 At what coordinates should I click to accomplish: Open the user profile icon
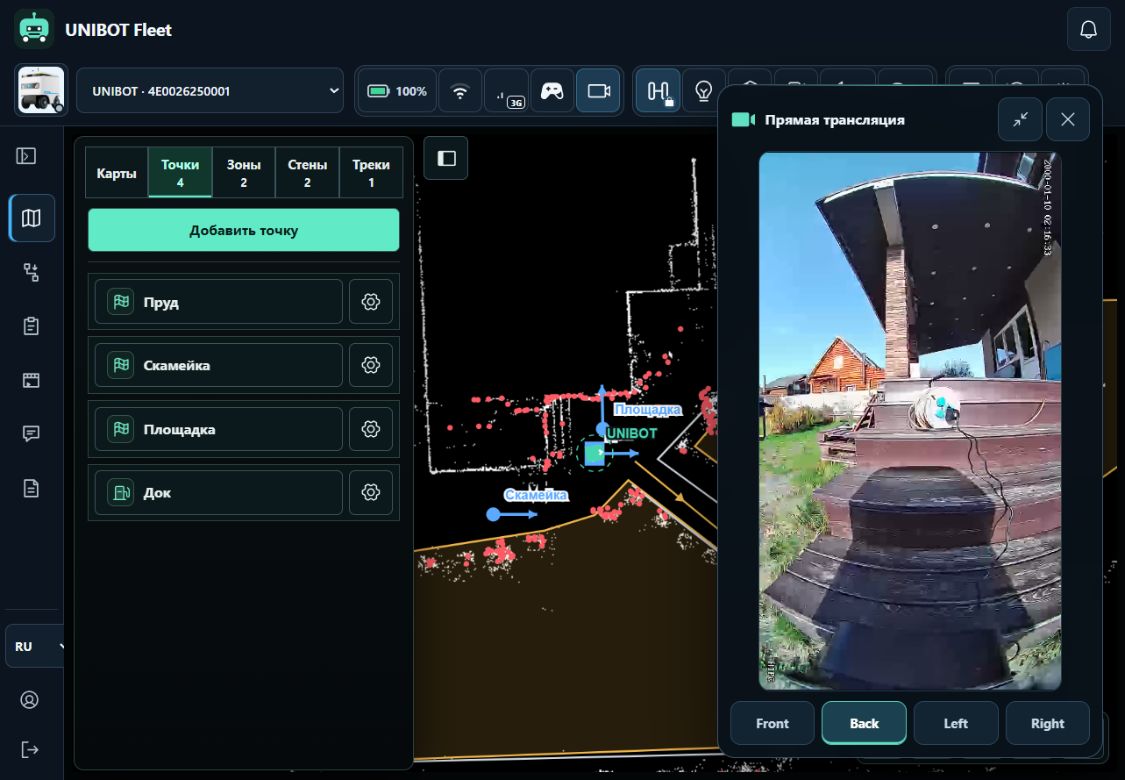point(29,700)
